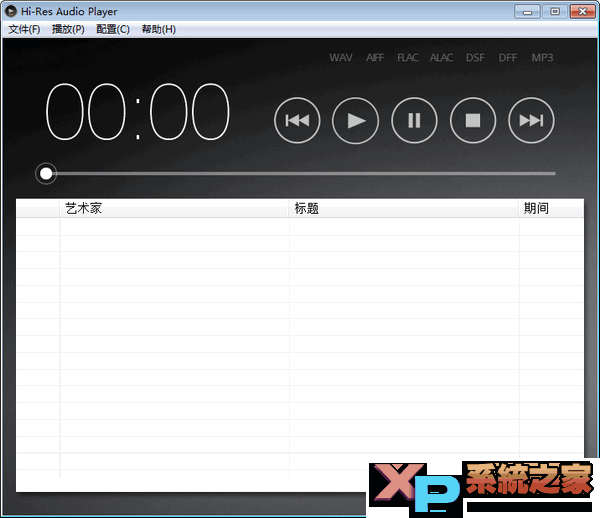600x518 pixels.
Task: Minimize the Hi-Res Audio Player window
Action: tap(527, 11)
